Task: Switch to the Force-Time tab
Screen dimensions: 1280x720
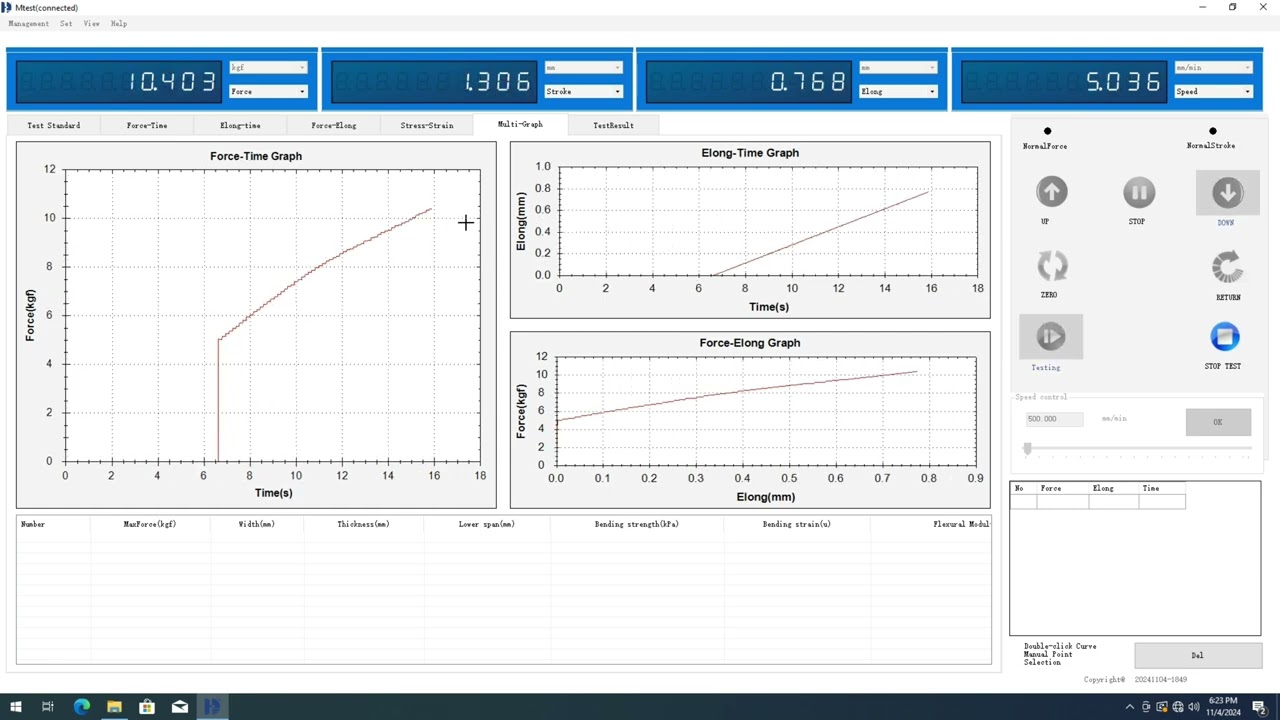Action: point(147,125)
